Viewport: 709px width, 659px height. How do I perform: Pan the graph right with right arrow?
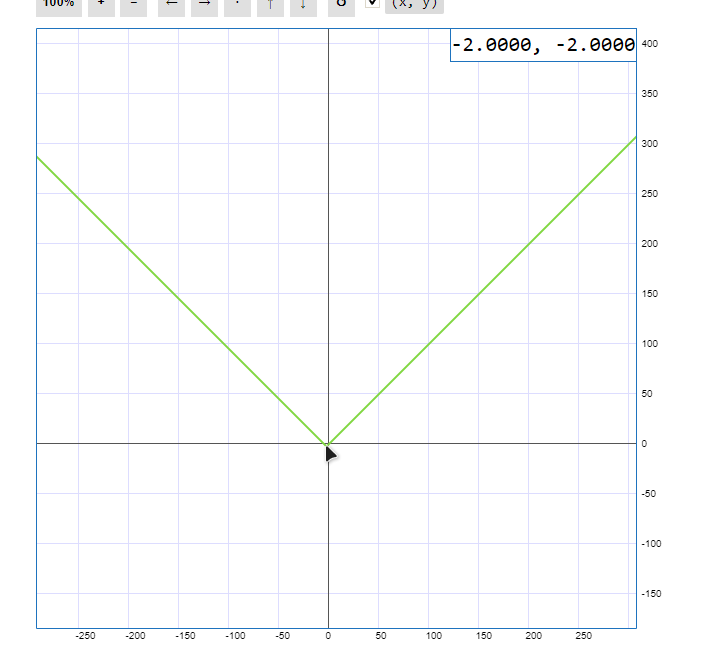pos(204,5)
